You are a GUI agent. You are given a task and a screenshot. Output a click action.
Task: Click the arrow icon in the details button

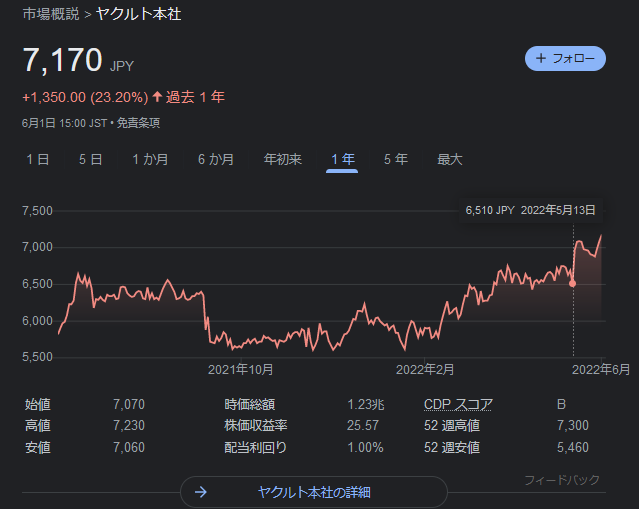coord(201,492)
